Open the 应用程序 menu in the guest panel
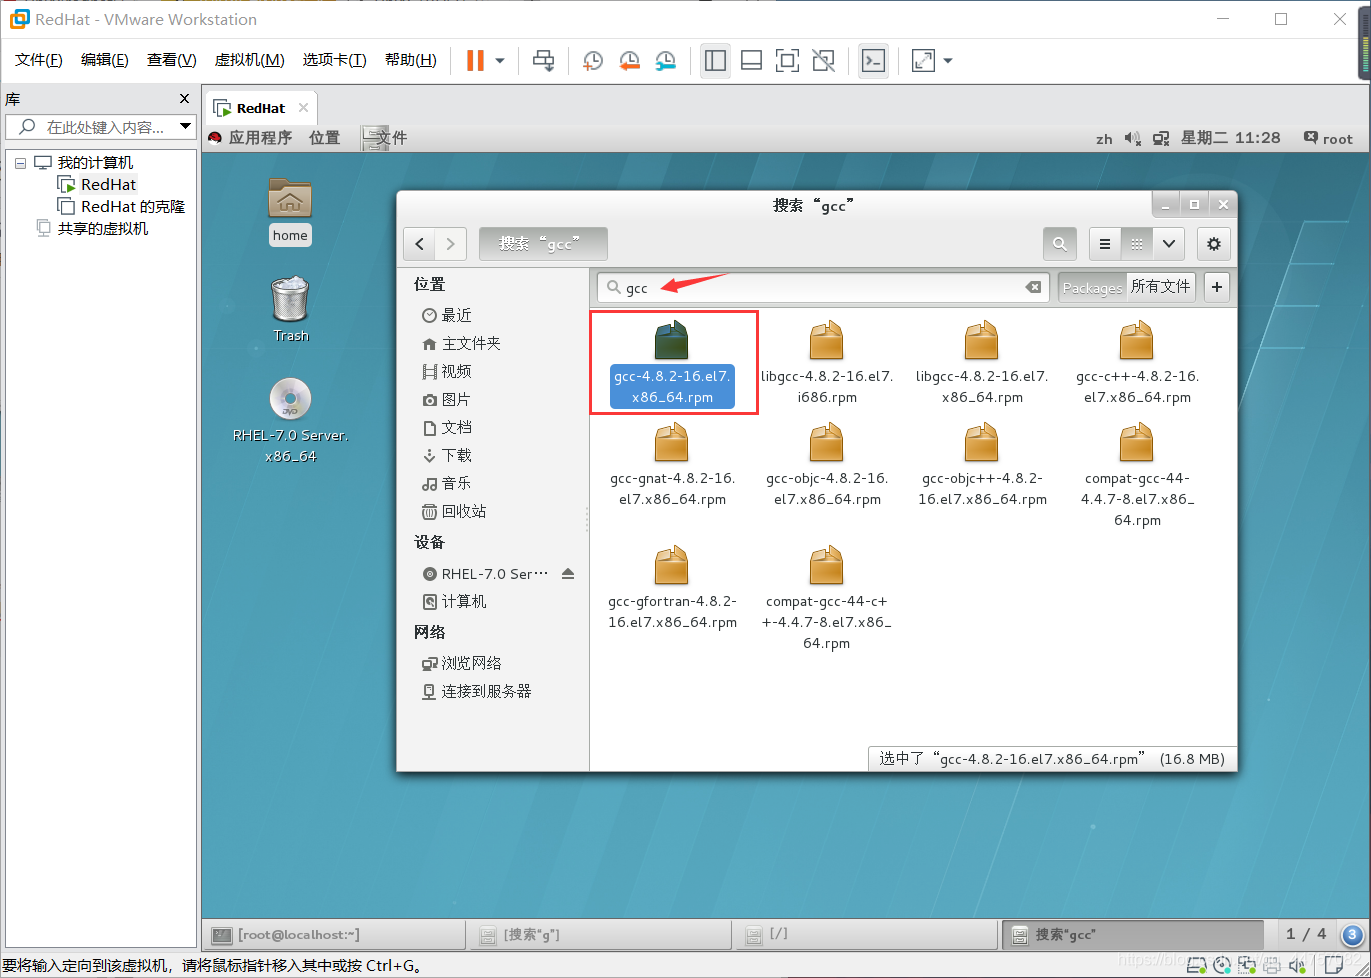This screenshot has height=978, width=1371. pyautogui.click(x=260, y=138)
